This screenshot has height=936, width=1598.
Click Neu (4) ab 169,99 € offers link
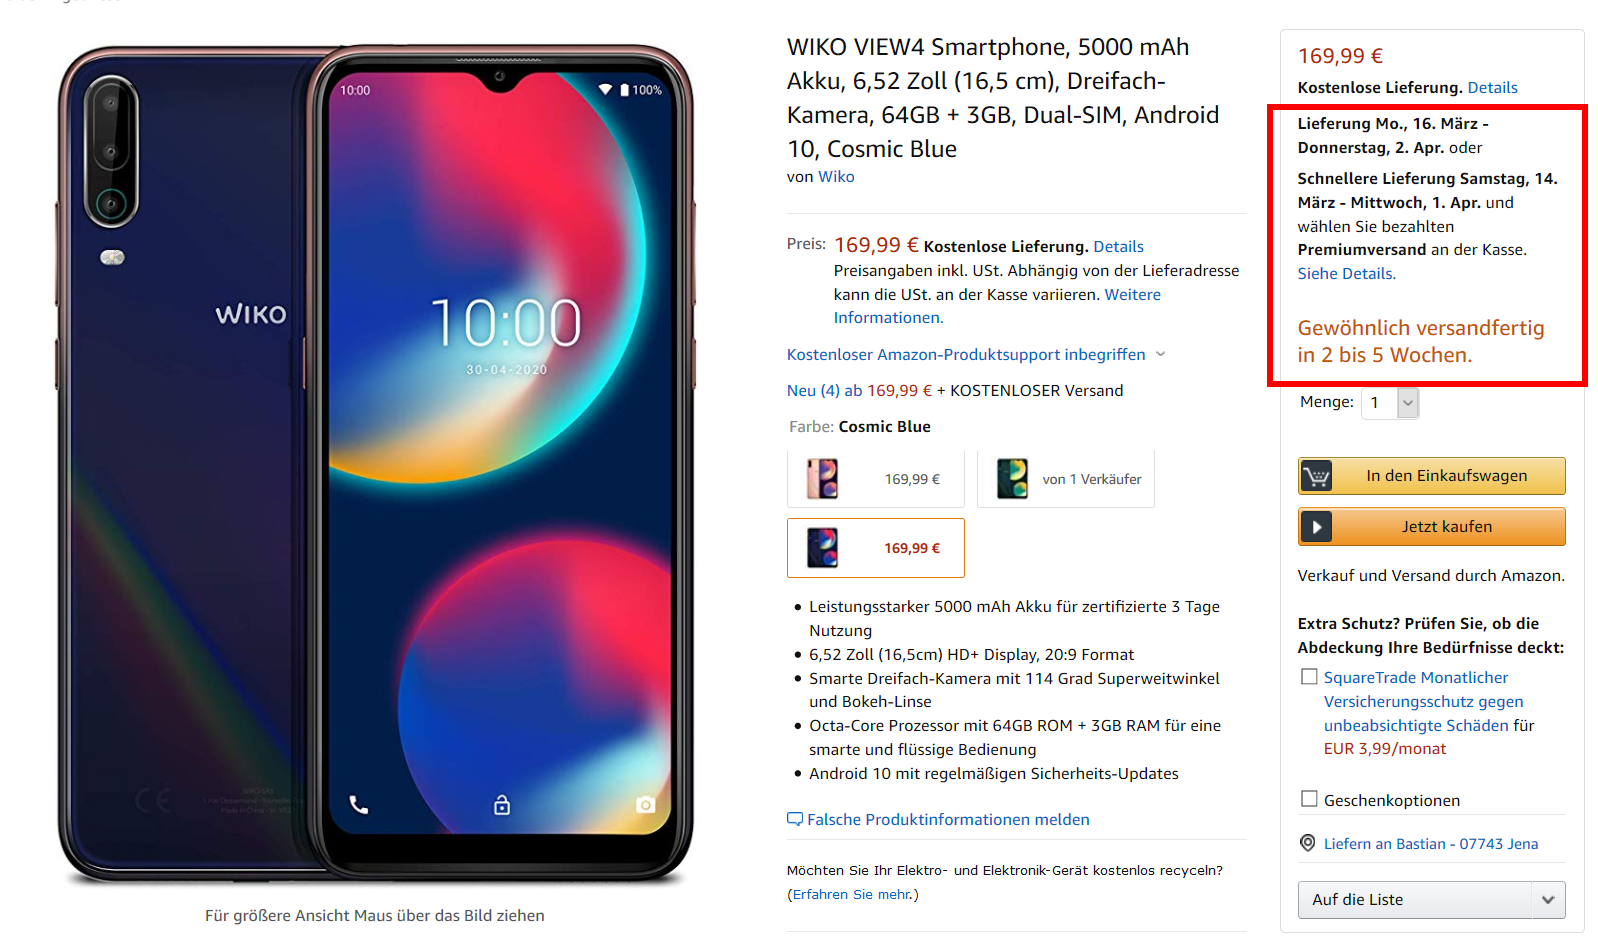coord(859,391)
